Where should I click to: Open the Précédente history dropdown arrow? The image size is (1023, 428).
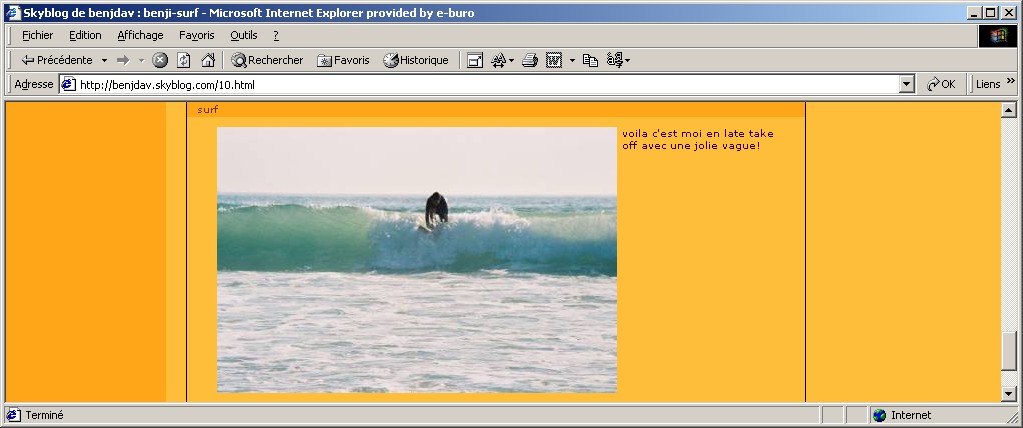[104, 60]
